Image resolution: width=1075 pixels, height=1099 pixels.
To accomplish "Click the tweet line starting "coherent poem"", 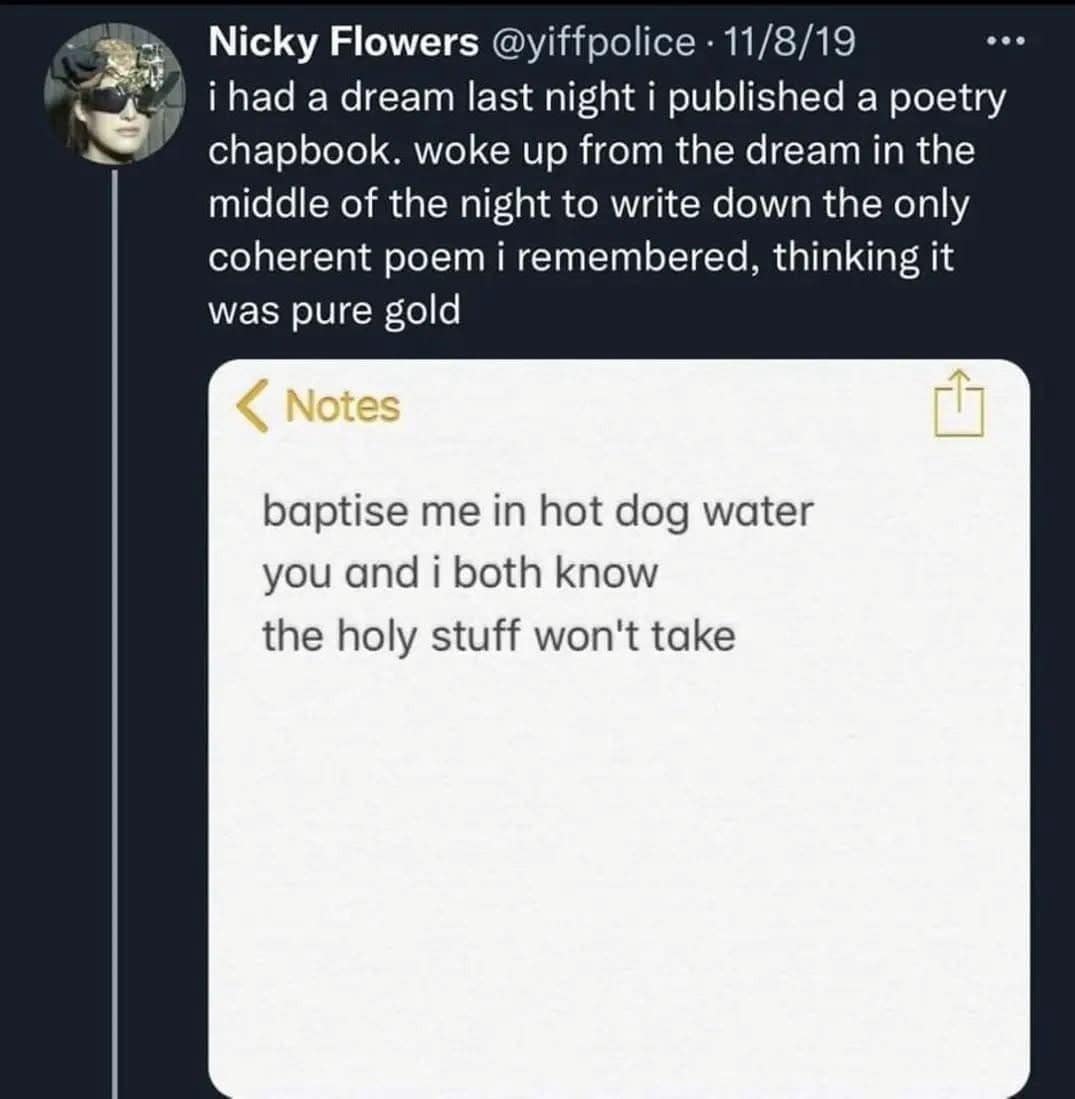I will 580,257.
